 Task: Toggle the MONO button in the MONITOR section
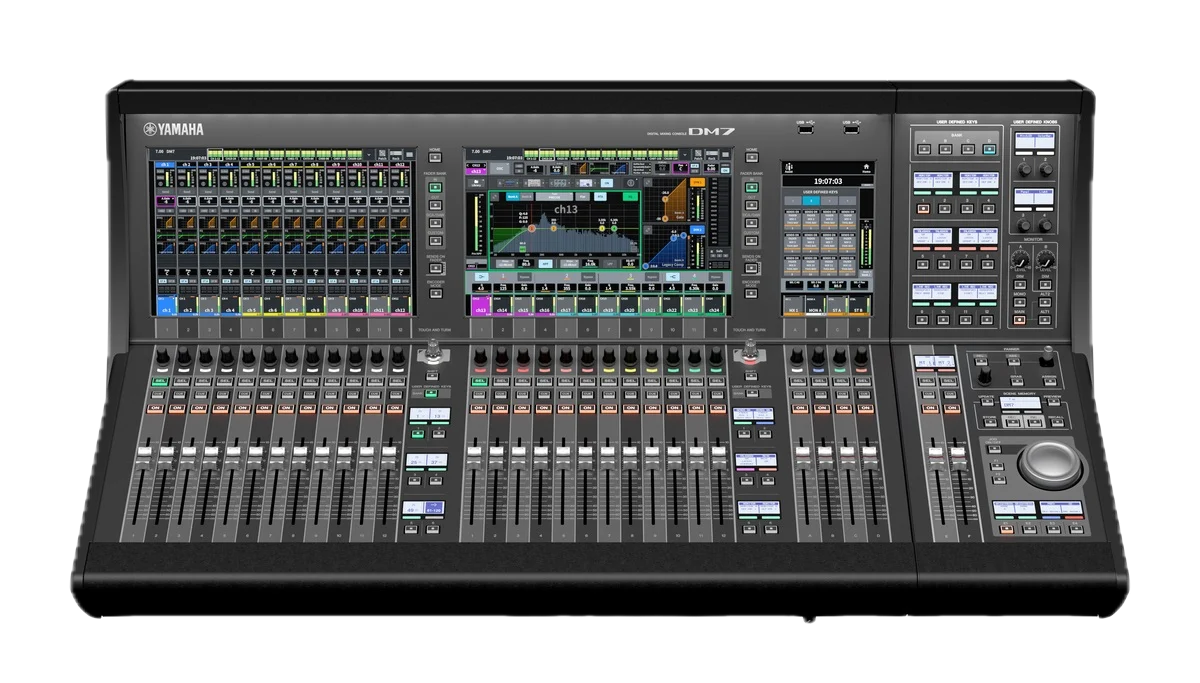[x=1020, y=304]
